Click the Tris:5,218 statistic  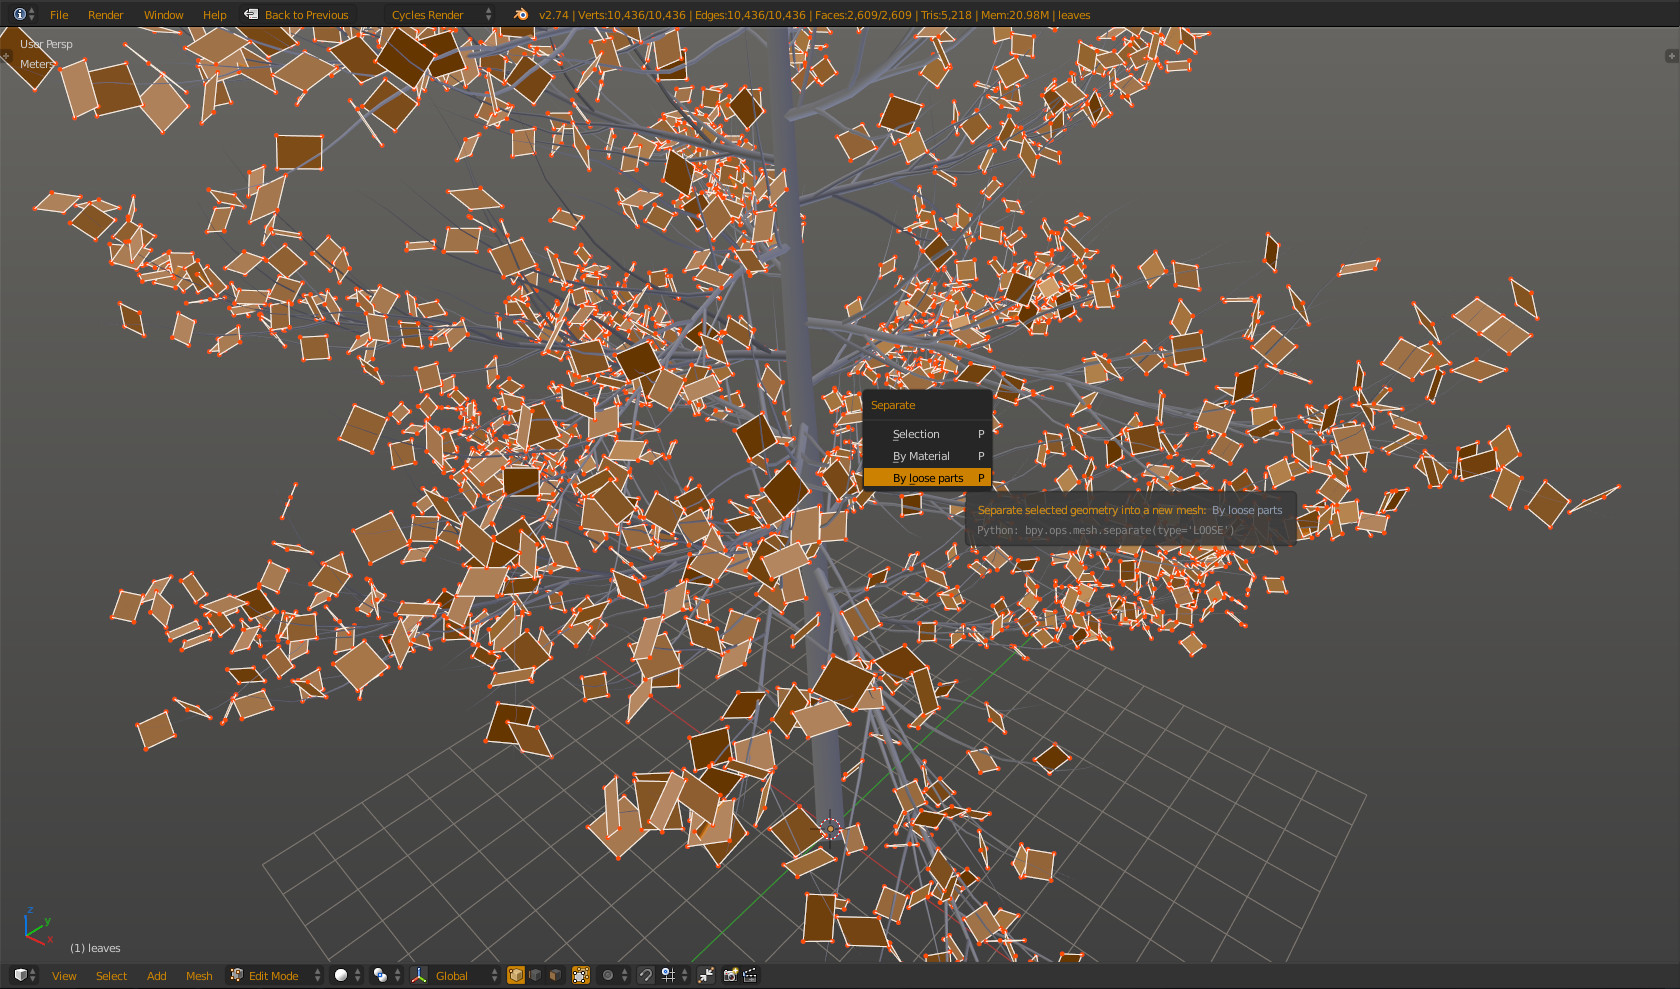click(946, 15)
